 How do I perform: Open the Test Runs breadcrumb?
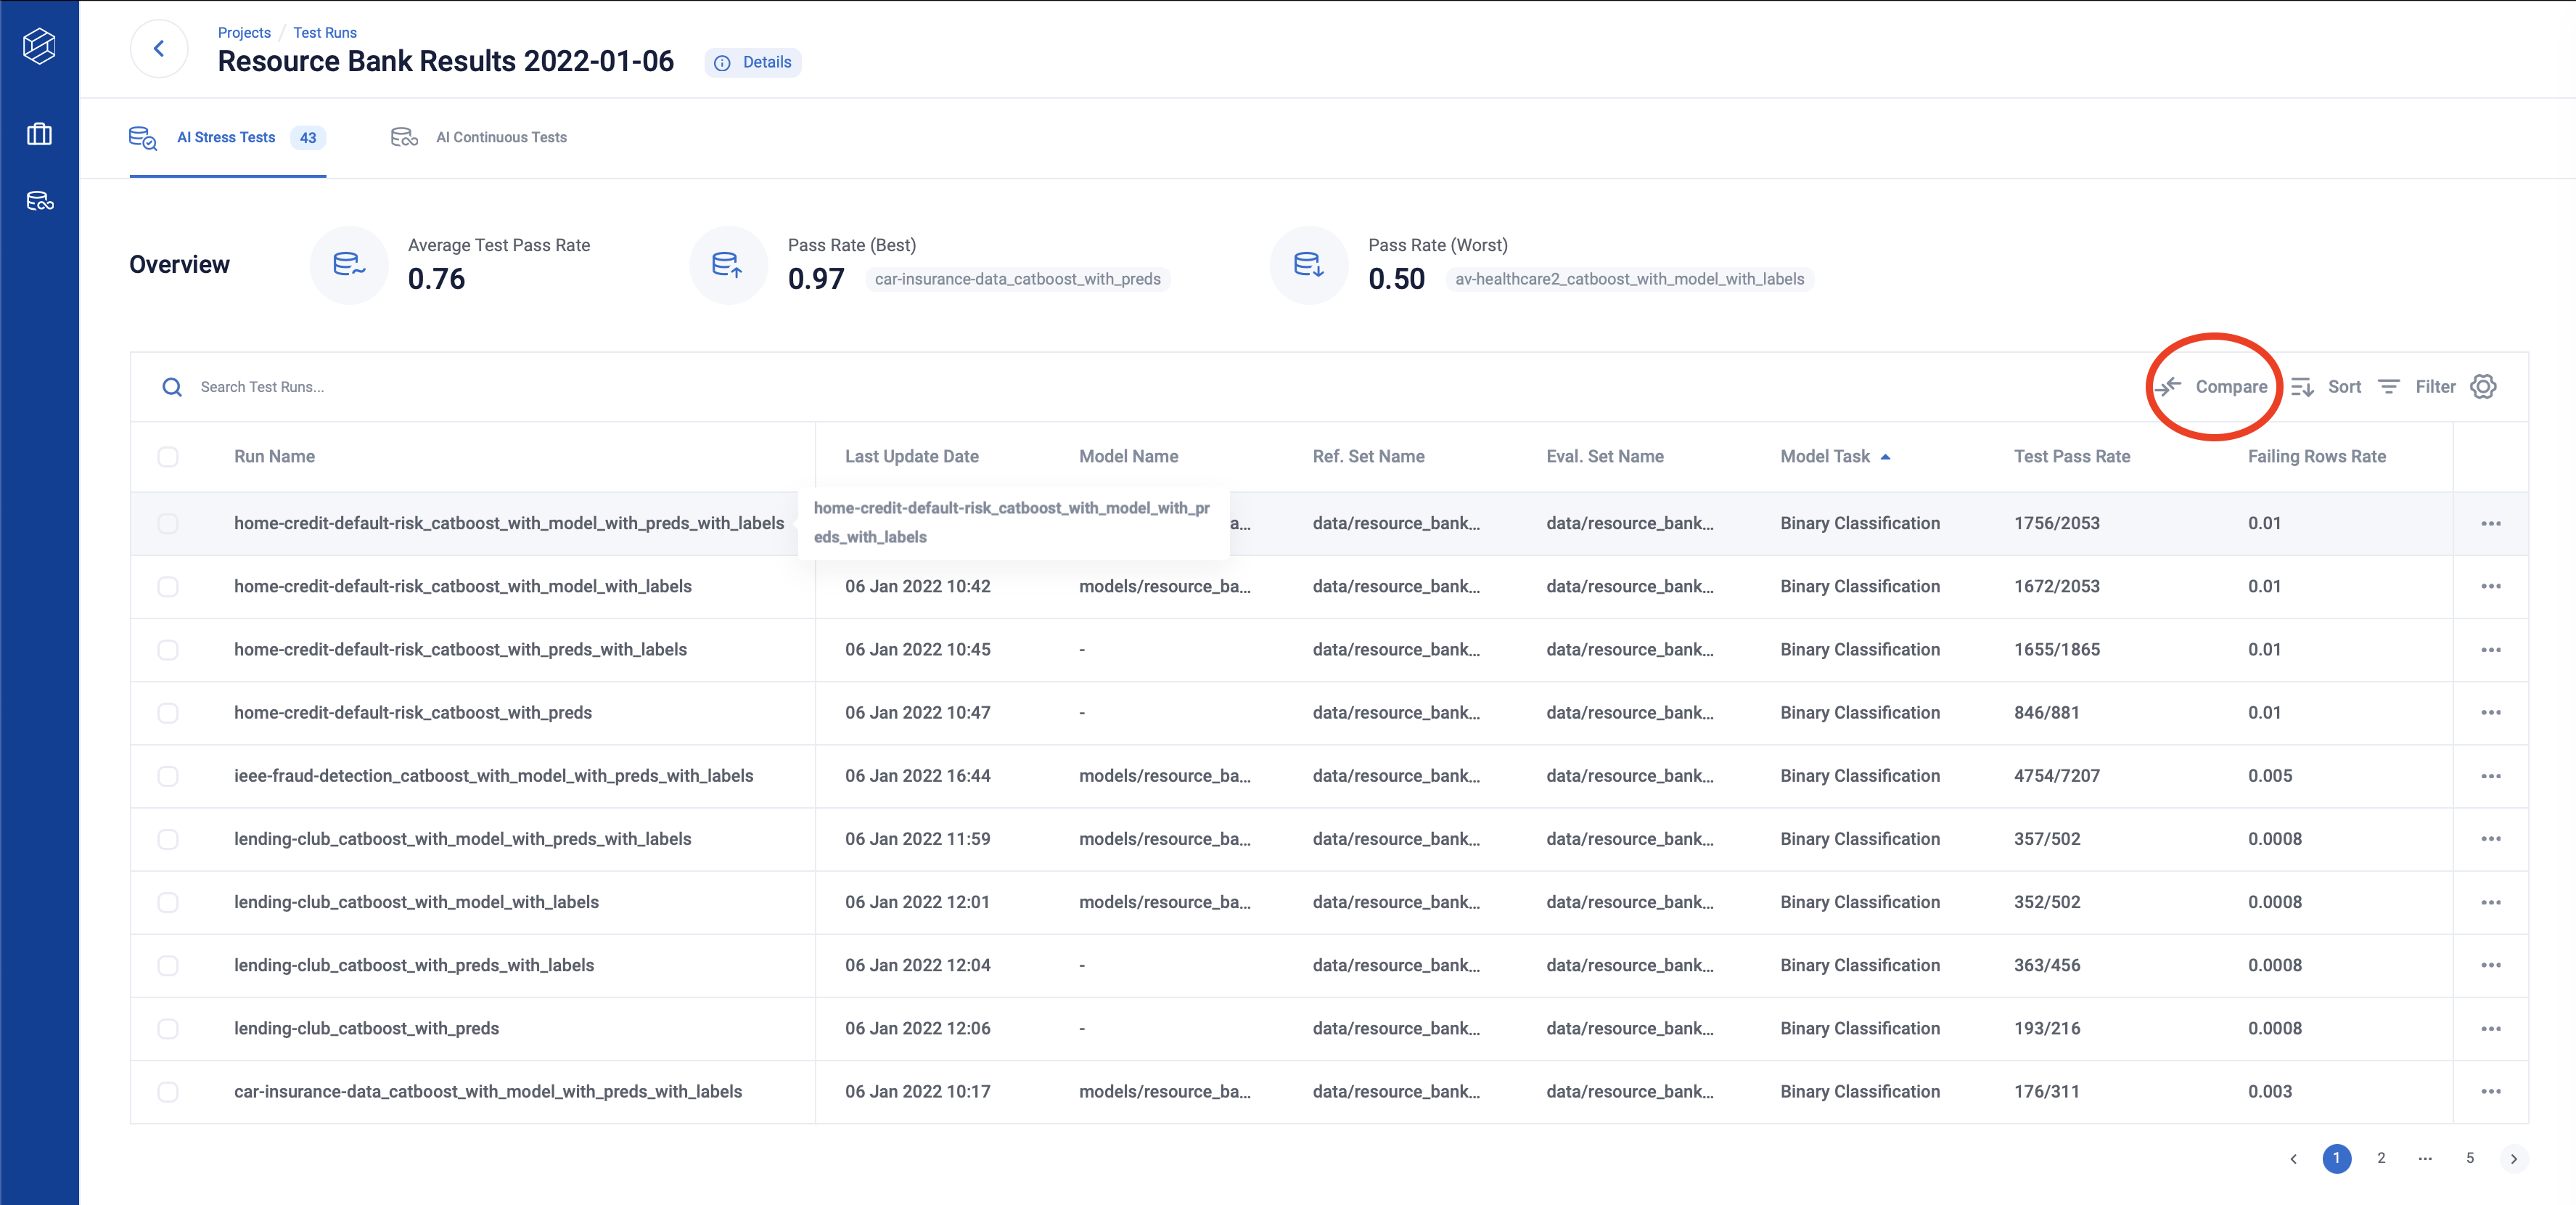324,33
